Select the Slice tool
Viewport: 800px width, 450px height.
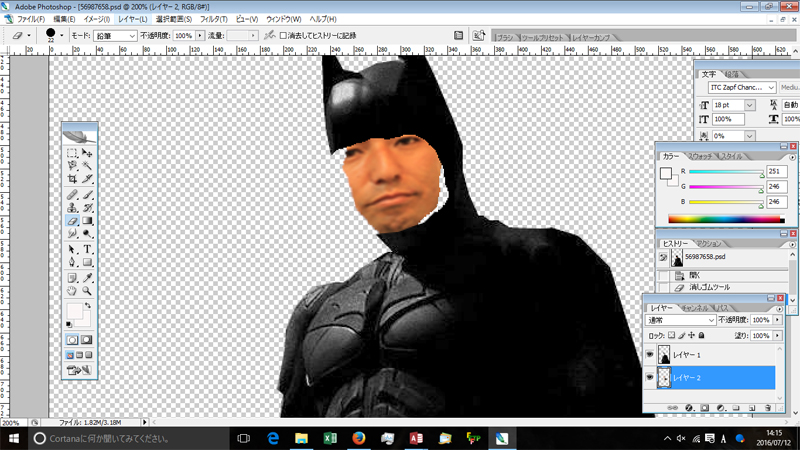pyautogui.click(x=87, y=179)
